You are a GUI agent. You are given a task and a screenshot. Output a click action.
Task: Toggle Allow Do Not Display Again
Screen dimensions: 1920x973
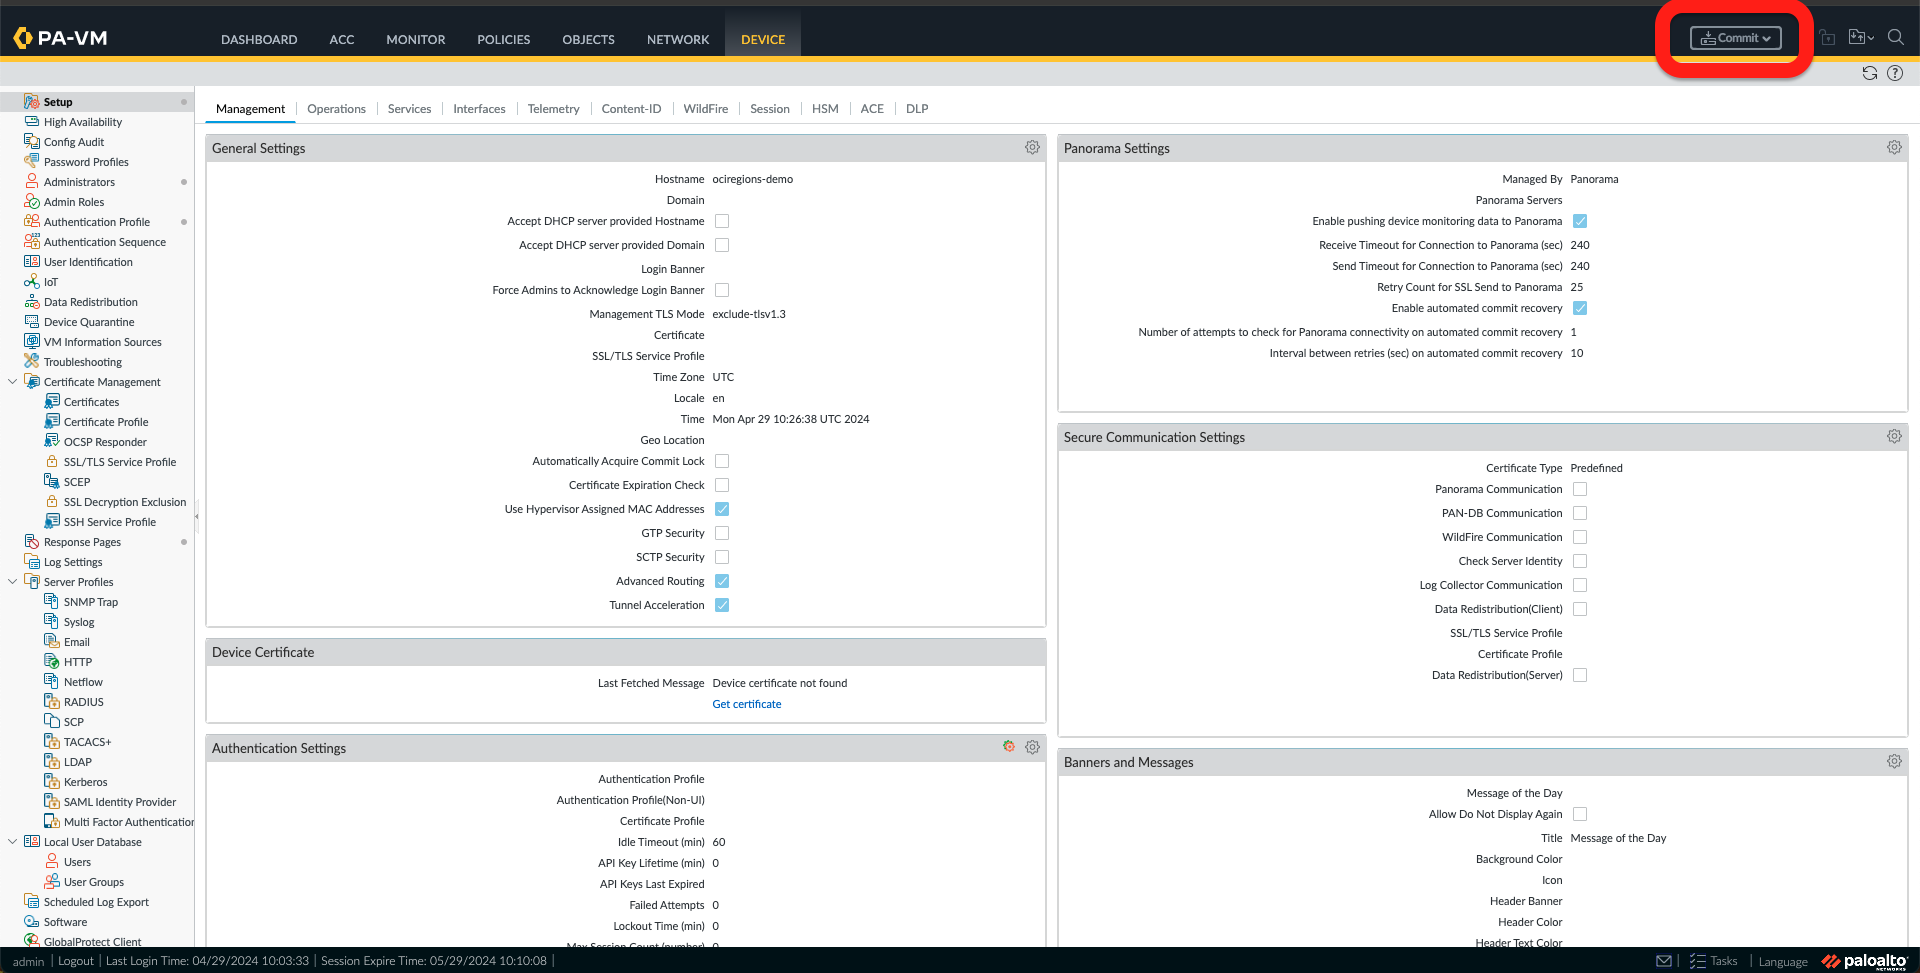1579,814
